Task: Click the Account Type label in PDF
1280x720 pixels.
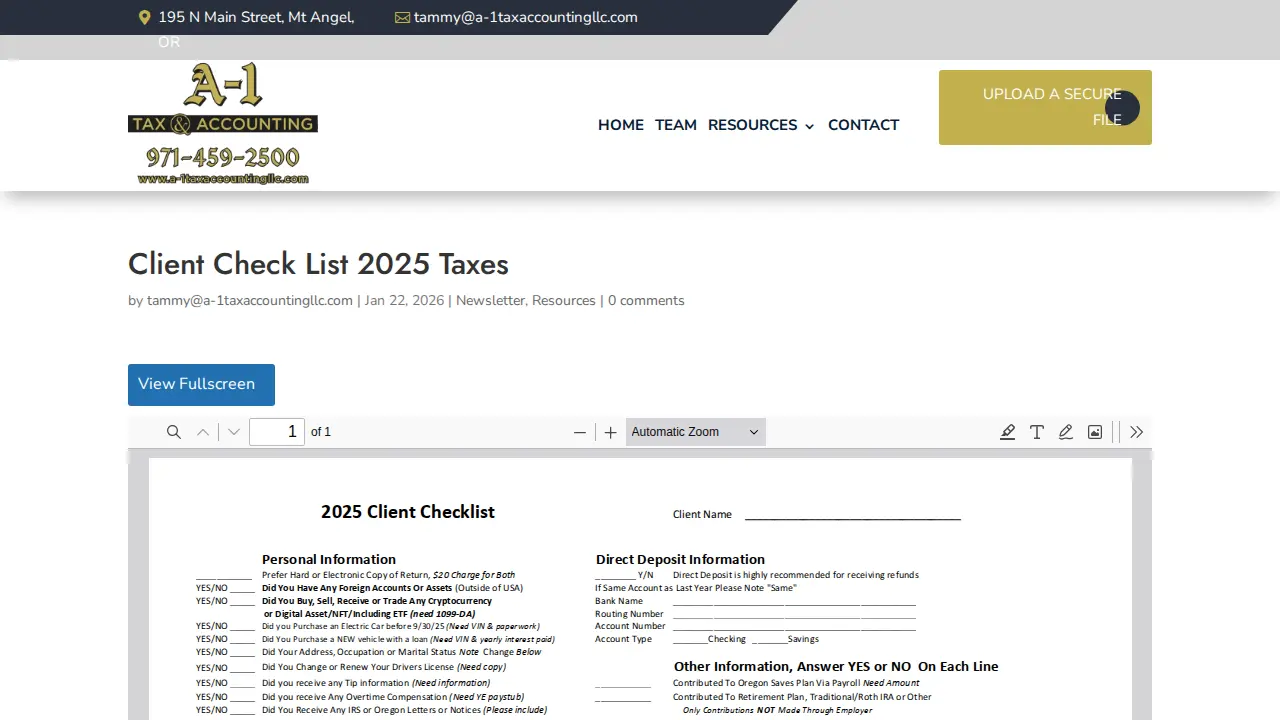Action: [623, 639]
